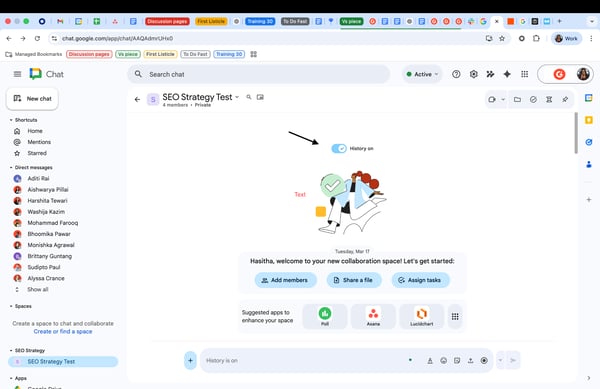This screenshot has height=389, width=600.
Task: Bookmark this page with star icon
Action: [502, 38]
